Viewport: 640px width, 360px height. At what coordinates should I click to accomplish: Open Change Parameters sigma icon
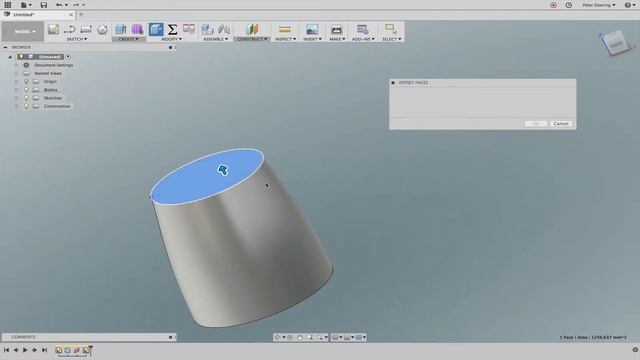click(x=173, y=29)
